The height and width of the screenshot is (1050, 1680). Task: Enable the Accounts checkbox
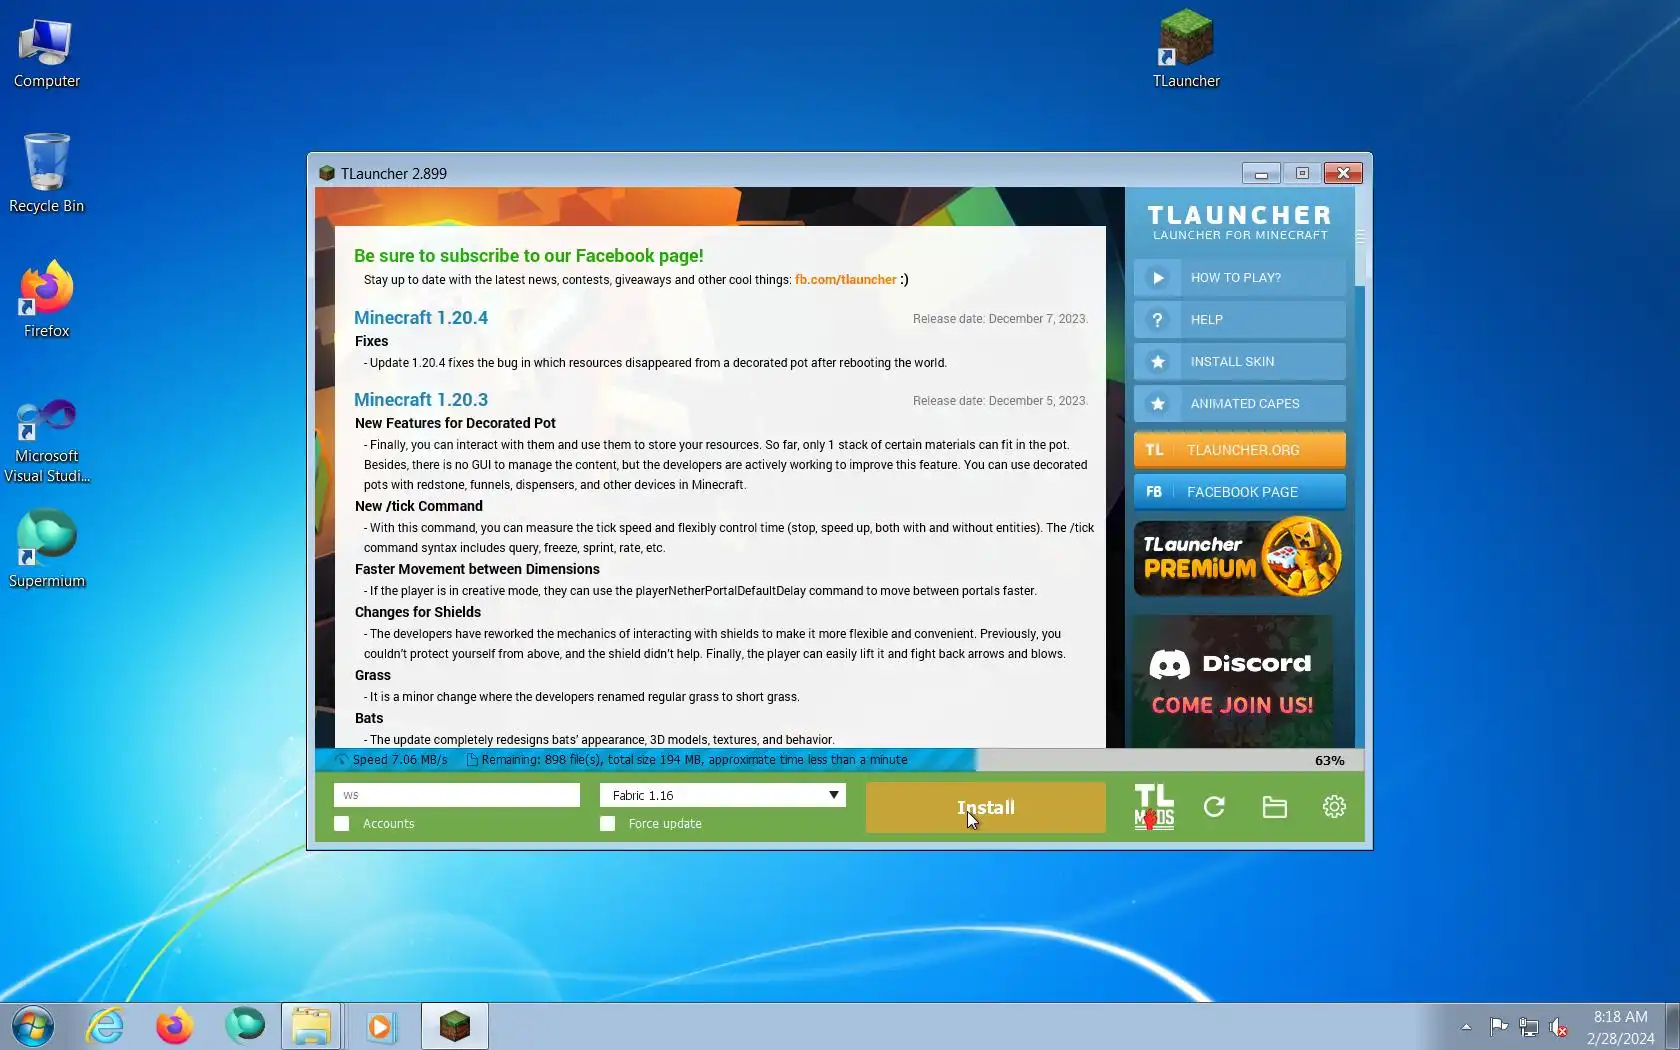point(342,824)
